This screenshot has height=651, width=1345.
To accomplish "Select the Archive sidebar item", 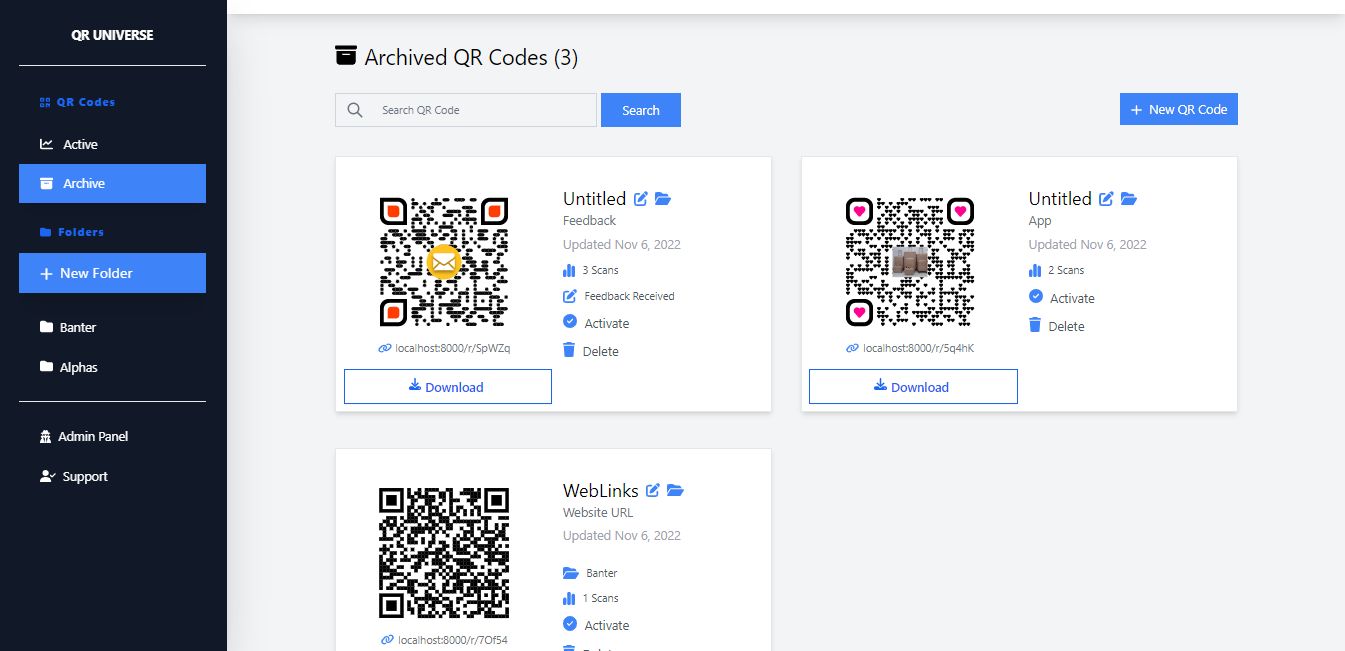I will click(x=112, y=183).
